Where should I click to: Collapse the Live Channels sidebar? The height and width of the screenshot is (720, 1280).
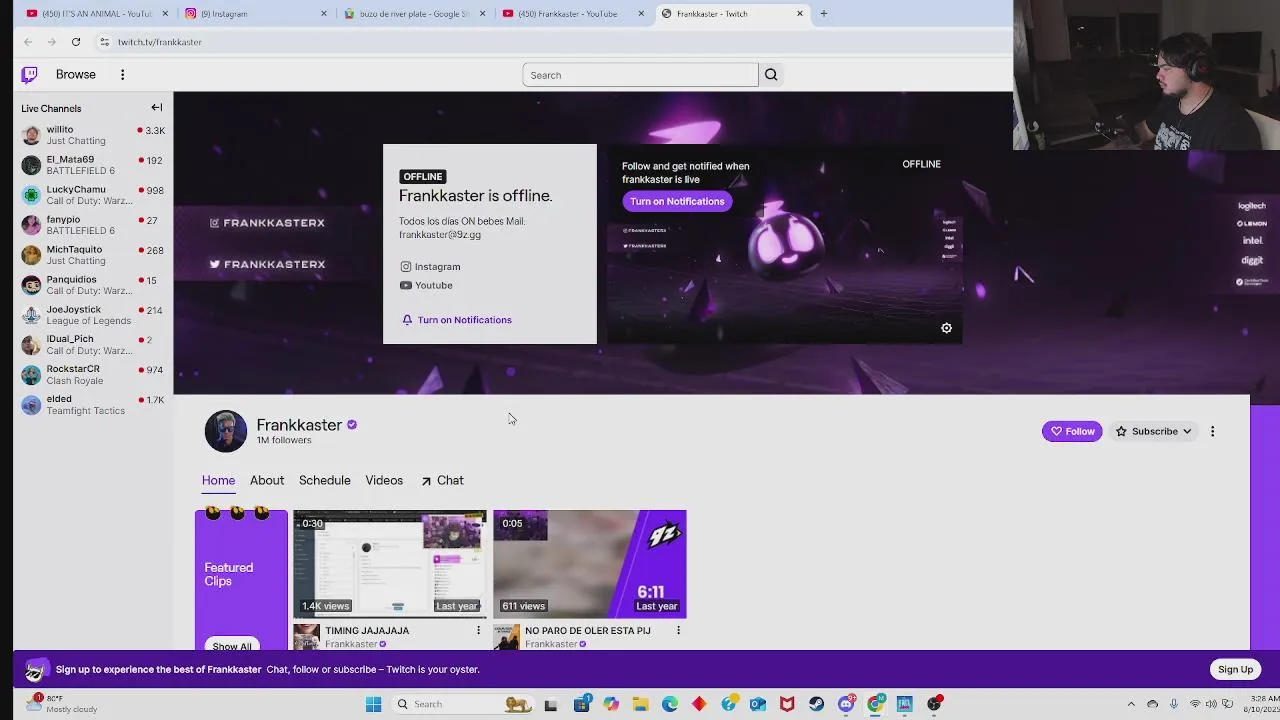tap(157, 108)
